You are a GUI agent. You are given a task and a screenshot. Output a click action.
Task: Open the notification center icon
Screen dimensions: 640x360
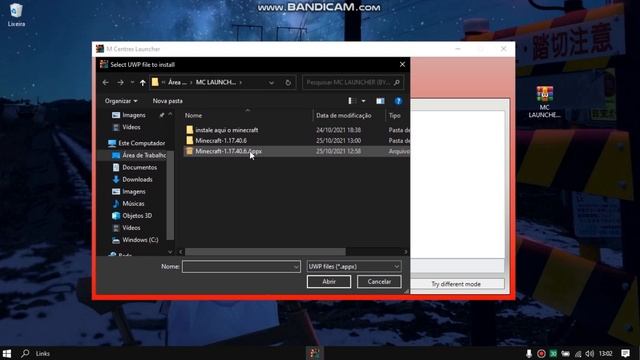click(x=625, y=353)
